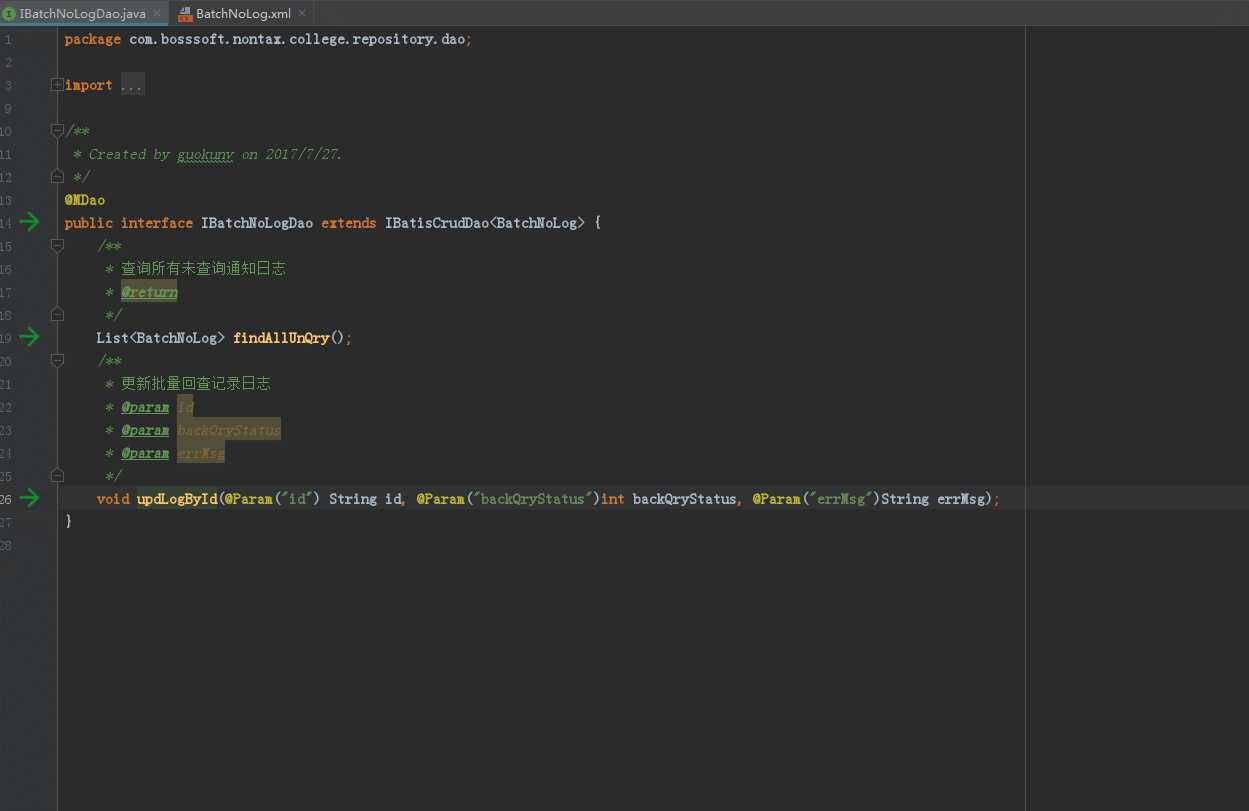Collapse the updLogById Javadoc at its opening
1249x811 pixels.
coord(57,361)
